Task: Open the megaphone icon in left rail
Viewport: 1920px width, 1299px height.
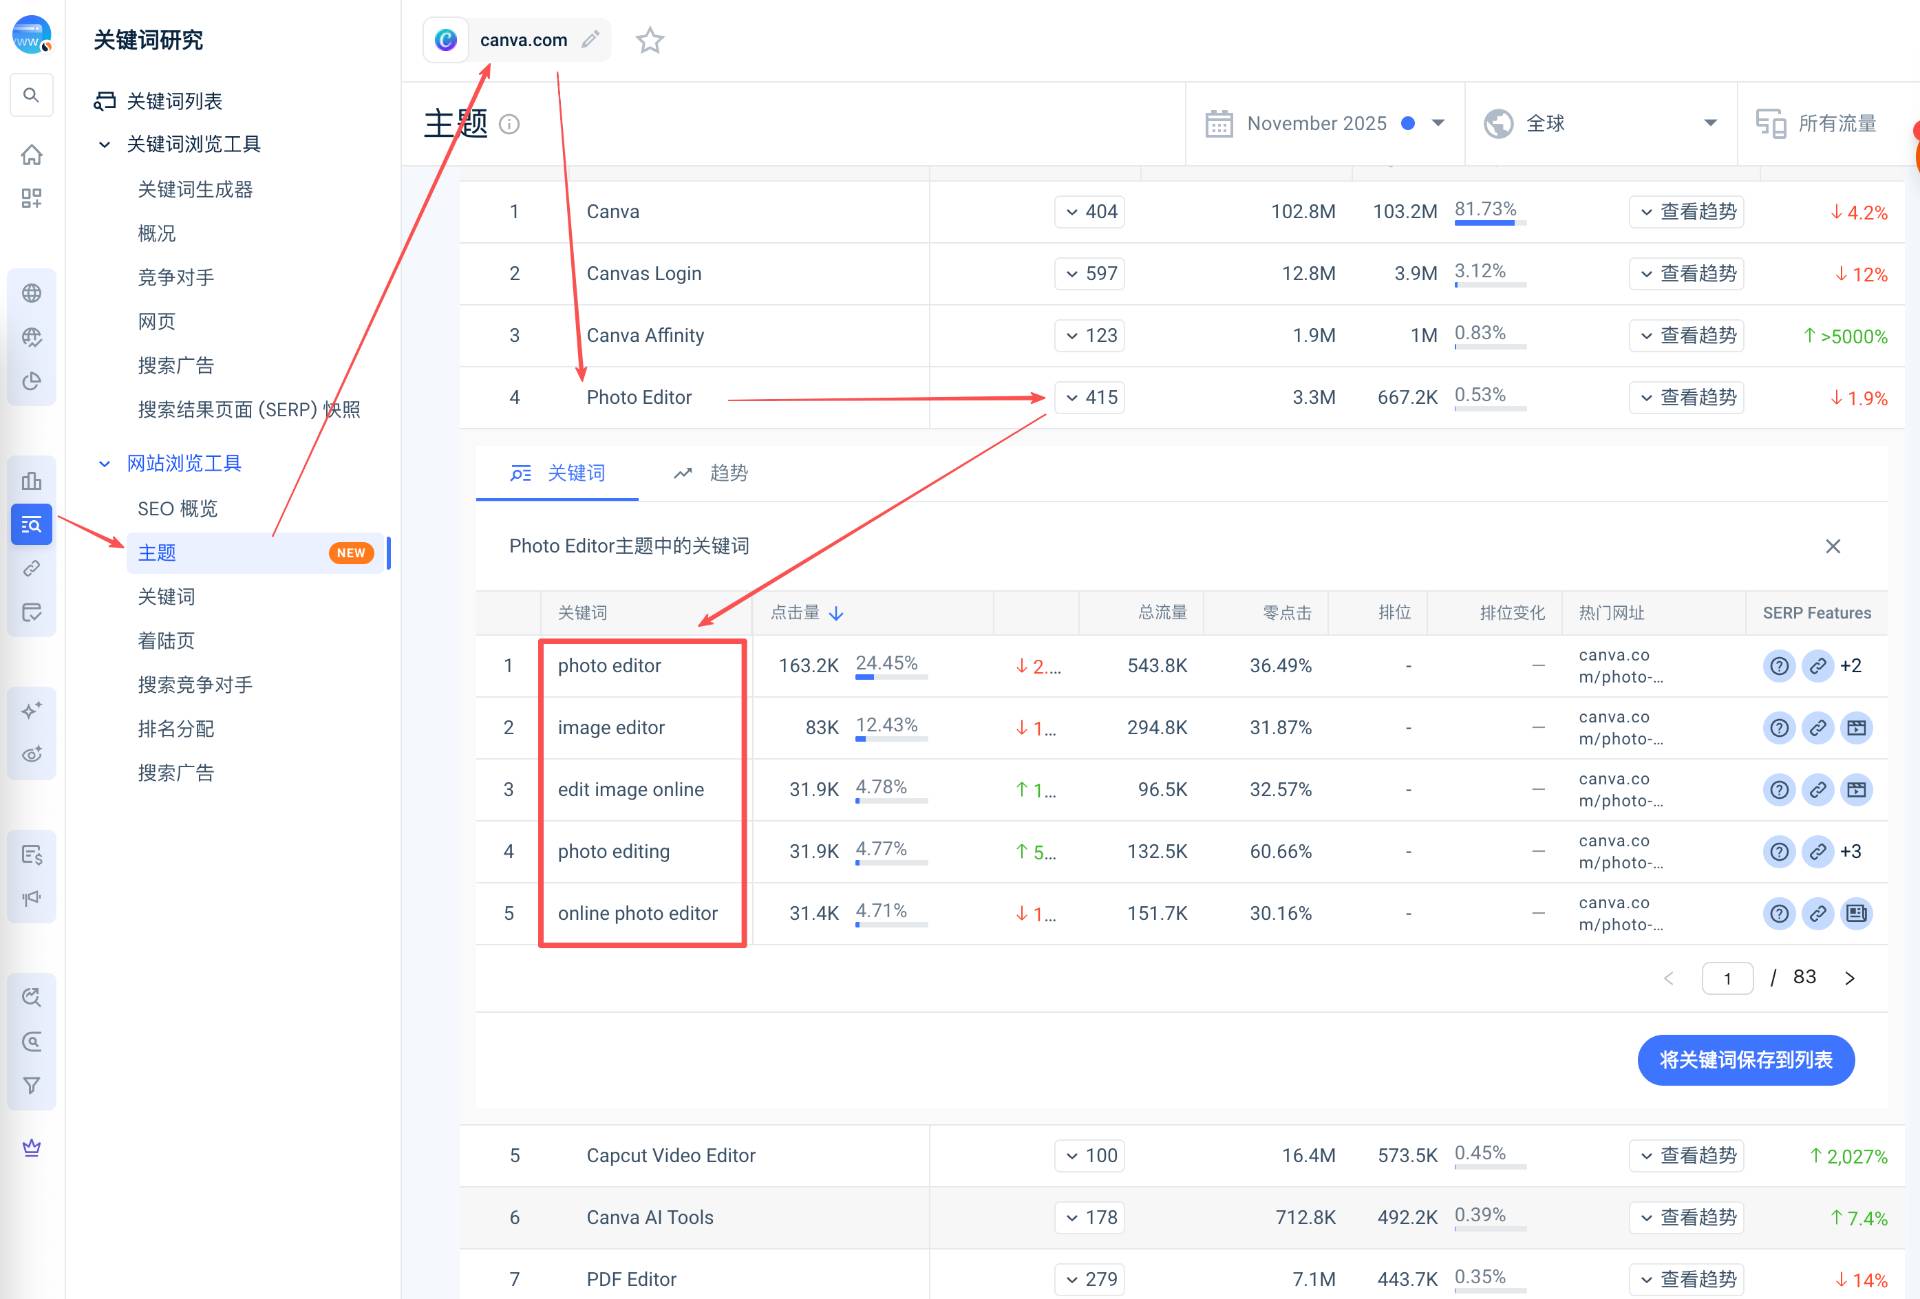Action: (31, 898)
